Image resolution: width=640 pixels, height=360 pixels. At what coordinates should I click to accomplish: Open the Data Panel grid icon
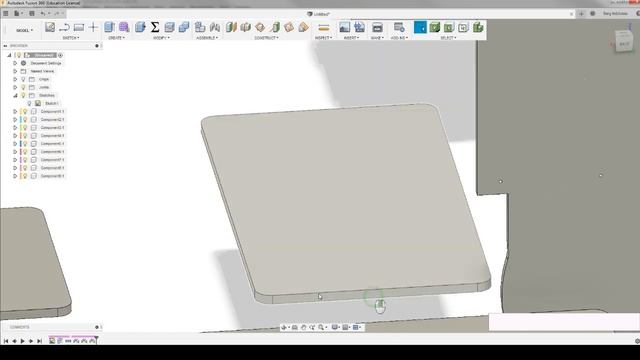coord(6,13)
